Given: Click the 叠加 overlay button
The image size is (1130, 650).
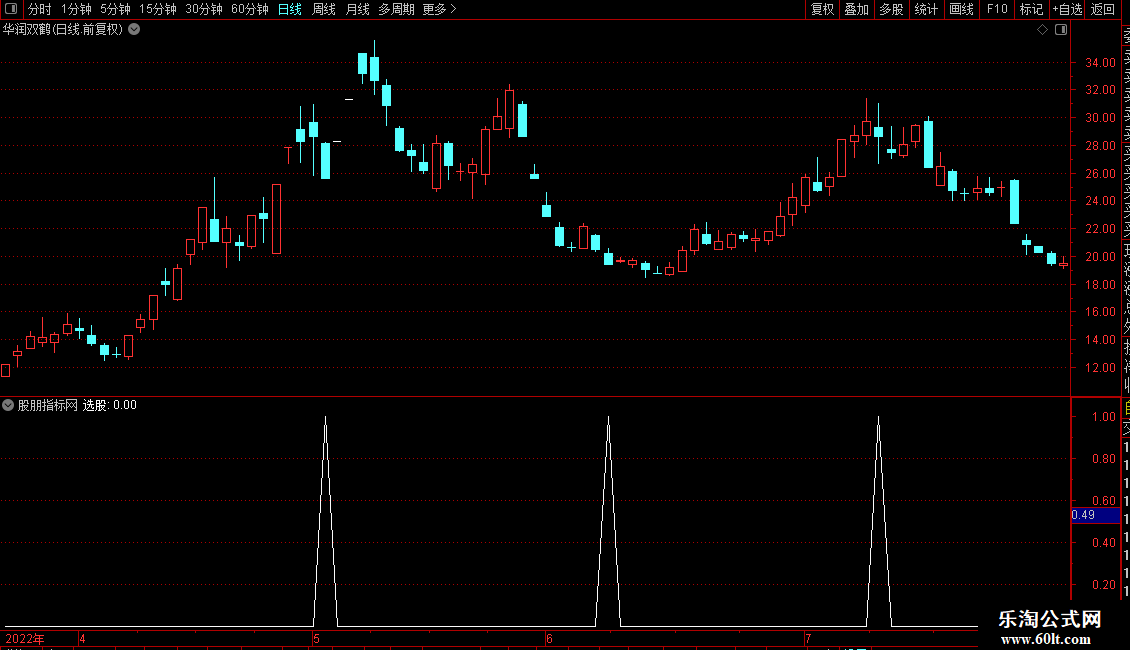Looking at the screenshot, I should pyautogui.click(x=857, y=9).
